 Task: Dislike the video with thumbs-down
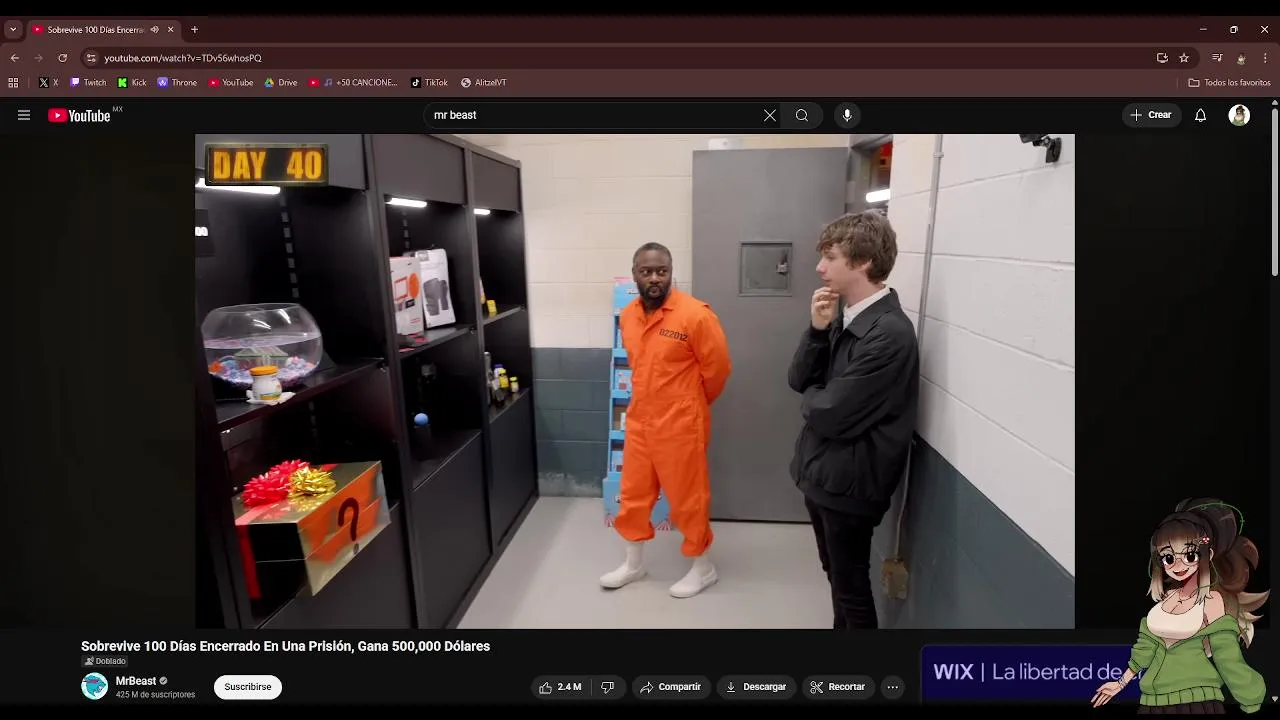click(x=607, y=687)
